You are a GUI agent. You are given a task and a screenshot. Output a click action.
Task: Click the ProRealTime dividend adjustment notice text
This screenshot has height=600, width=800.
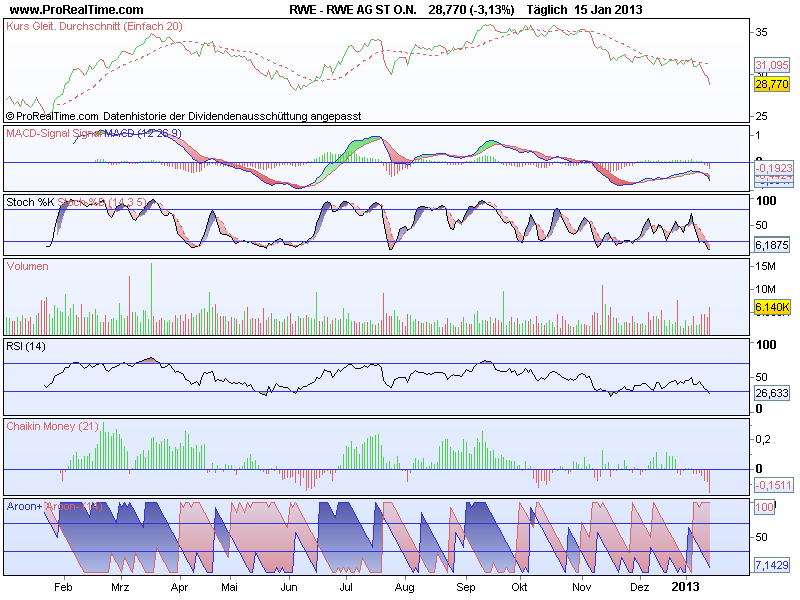[x=184, y=116]
